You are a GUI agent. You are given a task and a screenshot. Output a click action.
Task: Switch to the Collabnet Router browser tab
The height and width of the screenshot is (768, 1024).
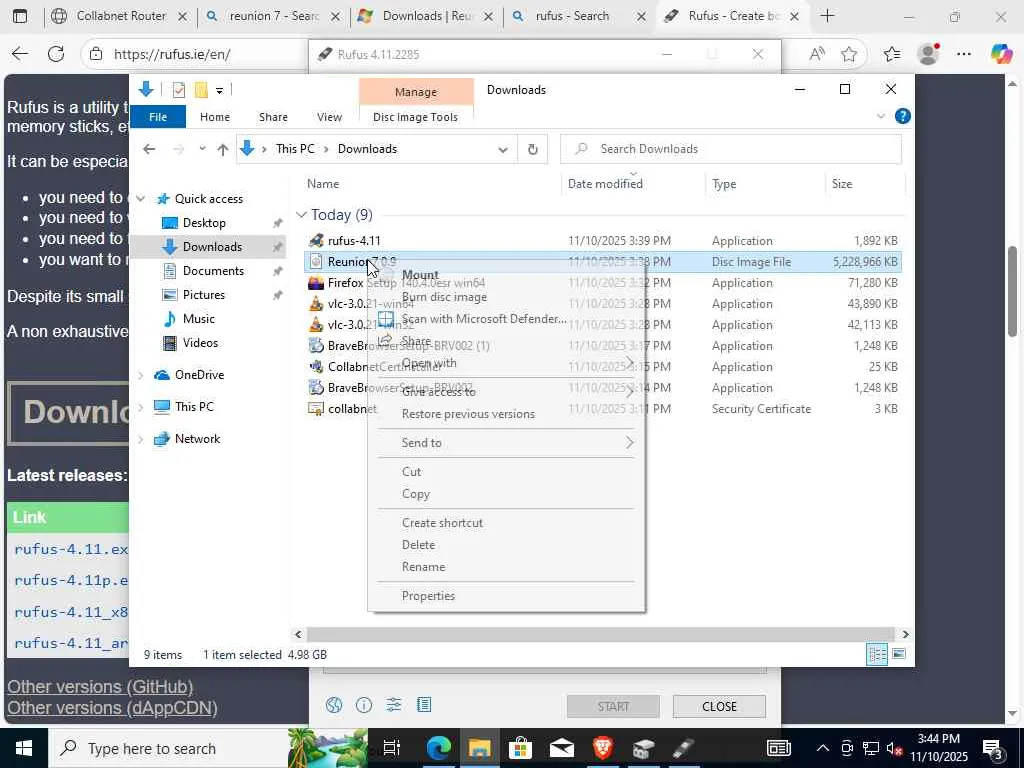[x=120, y=16]
